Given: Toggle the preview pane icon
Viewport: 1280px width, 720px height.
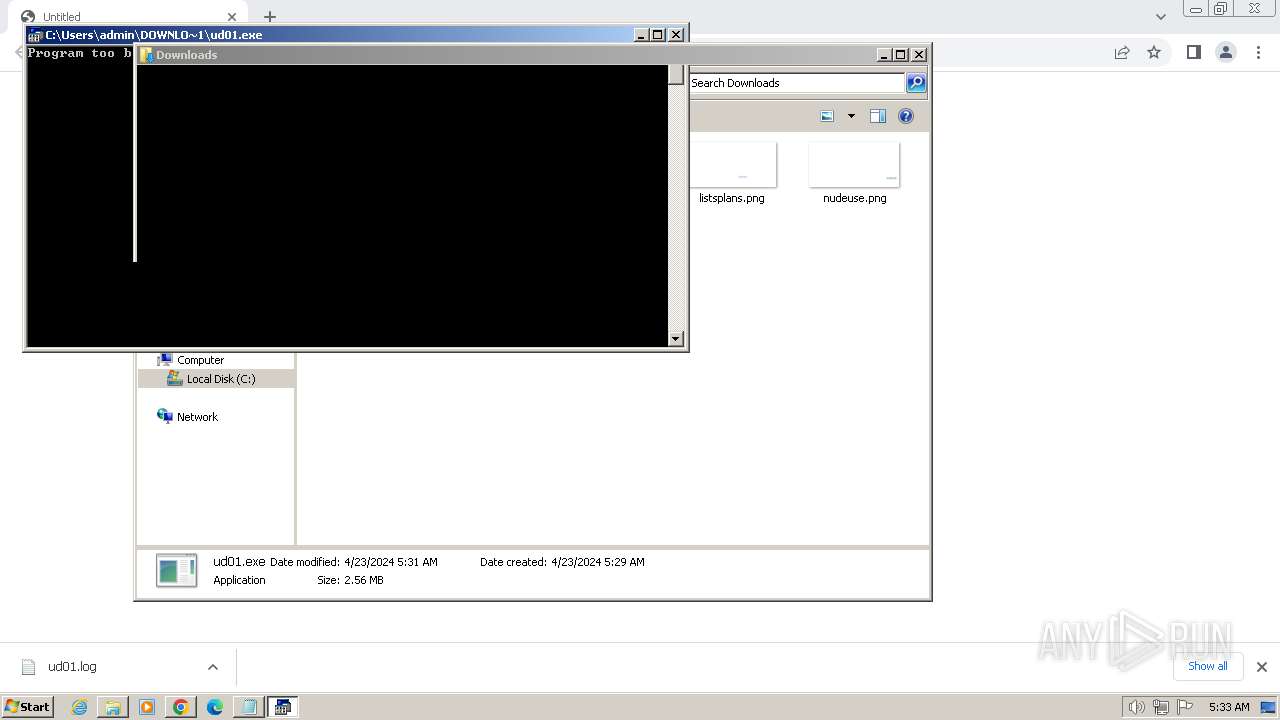Looking at the screenshot, I should 878,116.
